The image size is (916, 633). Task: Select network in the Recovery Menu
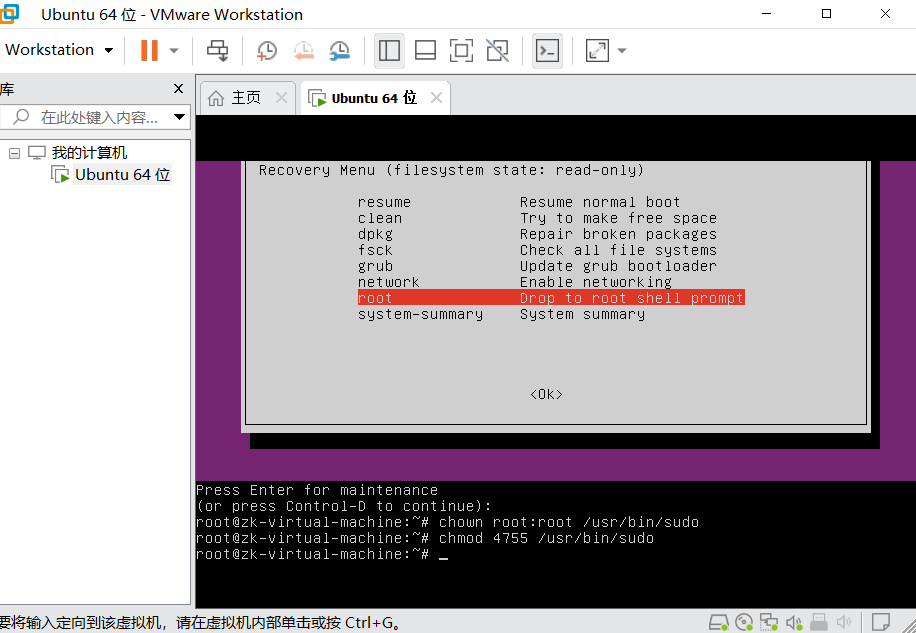point(388,282)
